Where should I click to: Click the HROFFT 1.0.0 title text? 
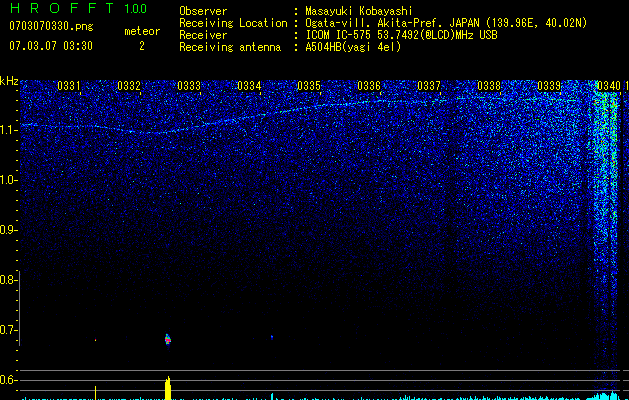(79, 8)
